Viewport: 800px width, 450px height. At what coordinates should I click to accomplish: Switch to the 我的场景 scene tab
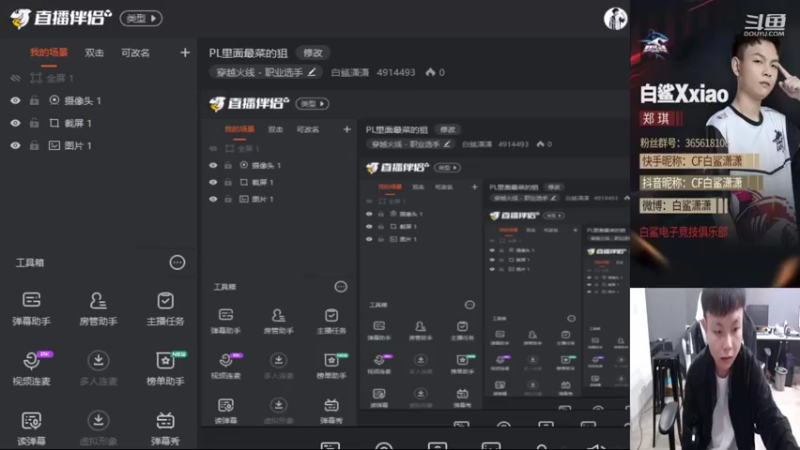tap(48, 53)
